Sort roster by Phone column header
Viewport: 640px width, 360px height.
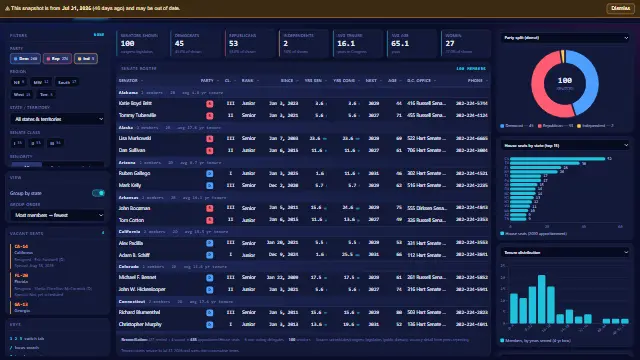coord(478,81)
